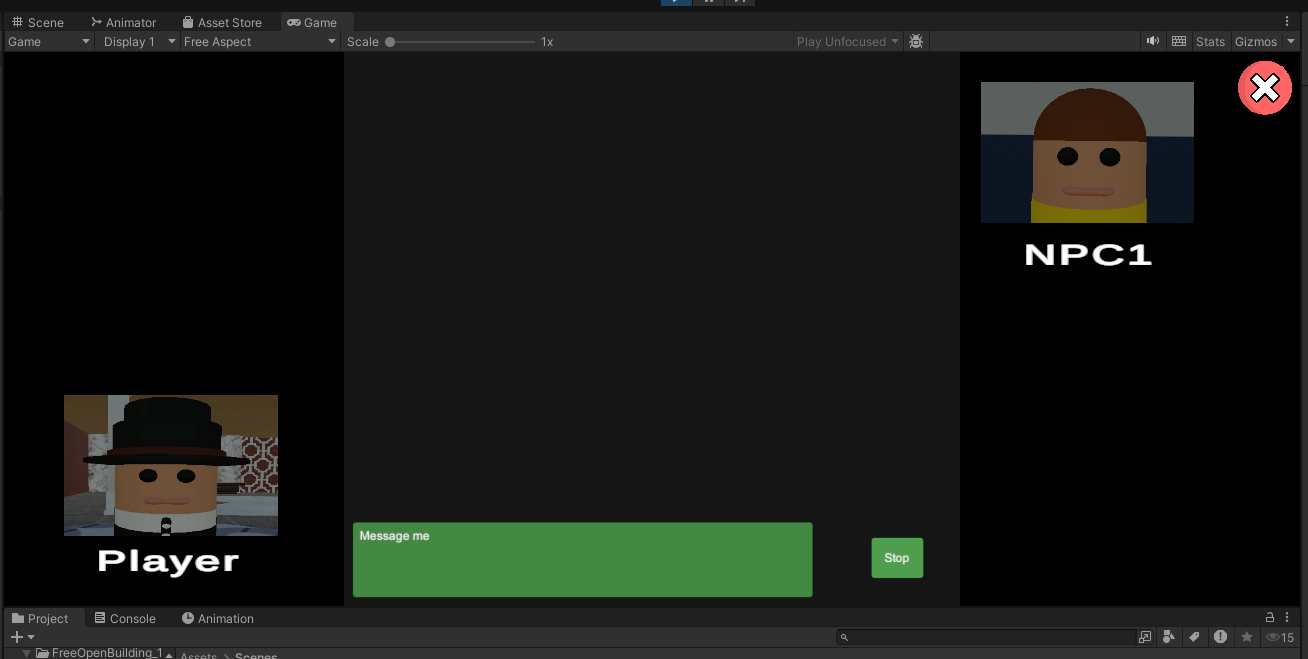
Task: Open favorites star icon in Project panel
Action: click(x=1246, y=637)
